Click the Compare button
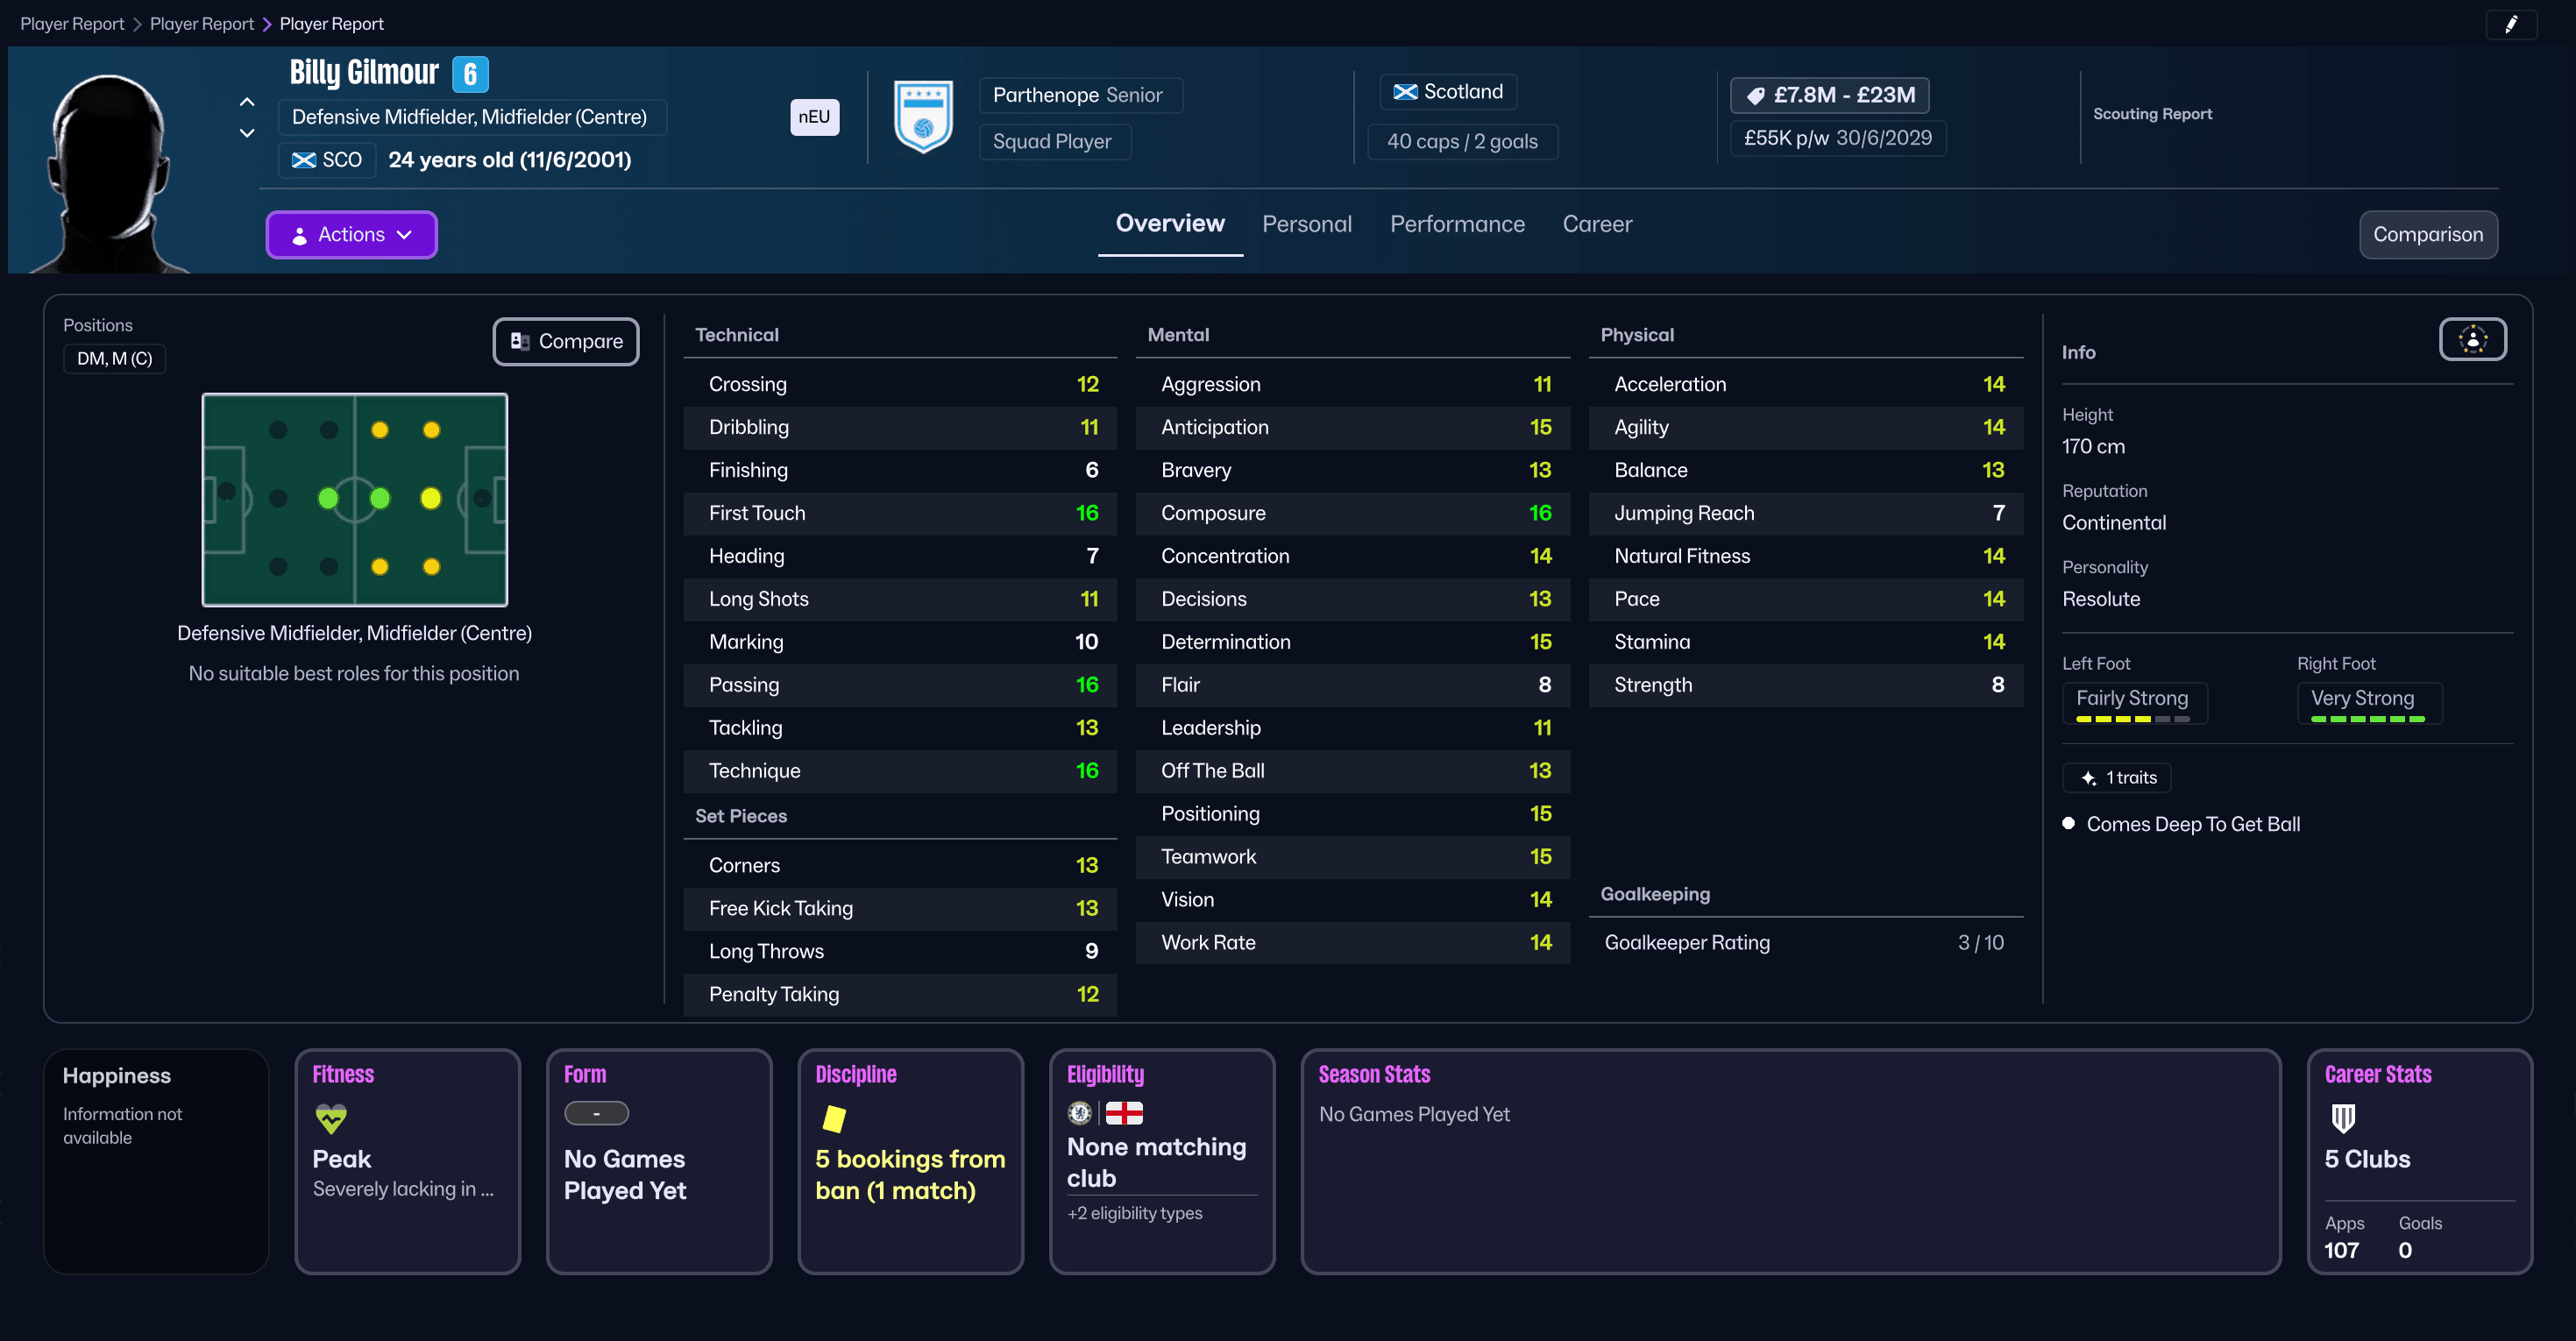 (566, 341)
